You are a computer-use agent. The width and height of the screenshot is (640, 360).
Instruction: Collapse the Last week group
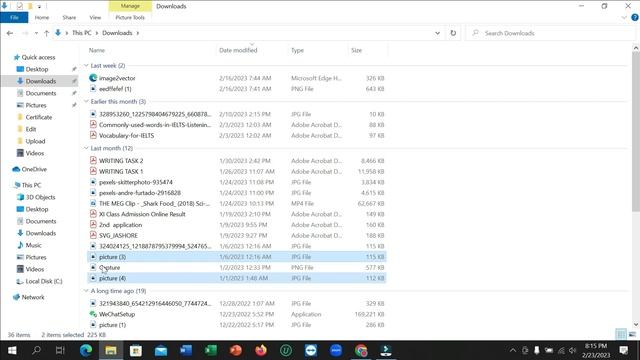pos(86,65)
